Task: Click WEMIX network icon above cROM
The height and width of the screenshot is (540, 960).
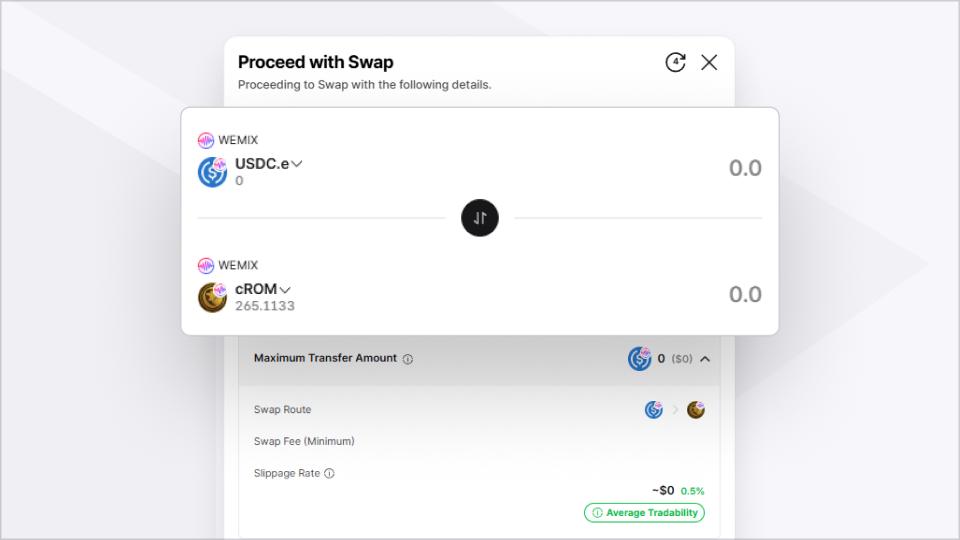Action: click(x=206, y=265)
